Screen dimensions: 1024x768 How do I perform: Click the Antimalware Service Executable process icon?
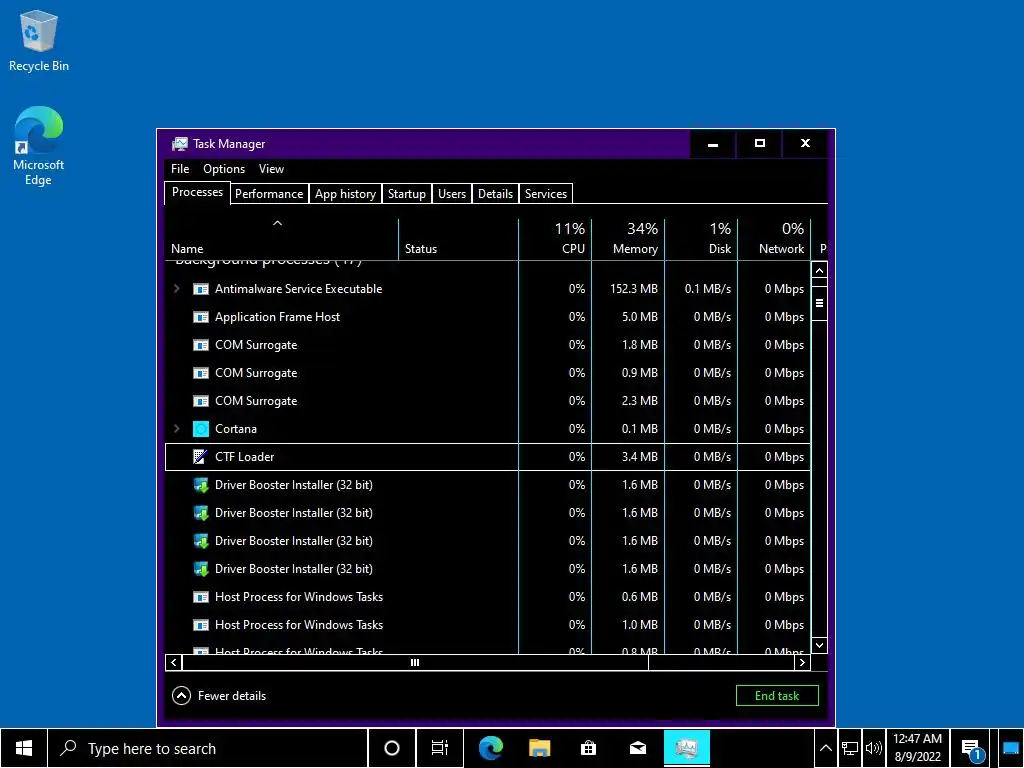[200, 289]
